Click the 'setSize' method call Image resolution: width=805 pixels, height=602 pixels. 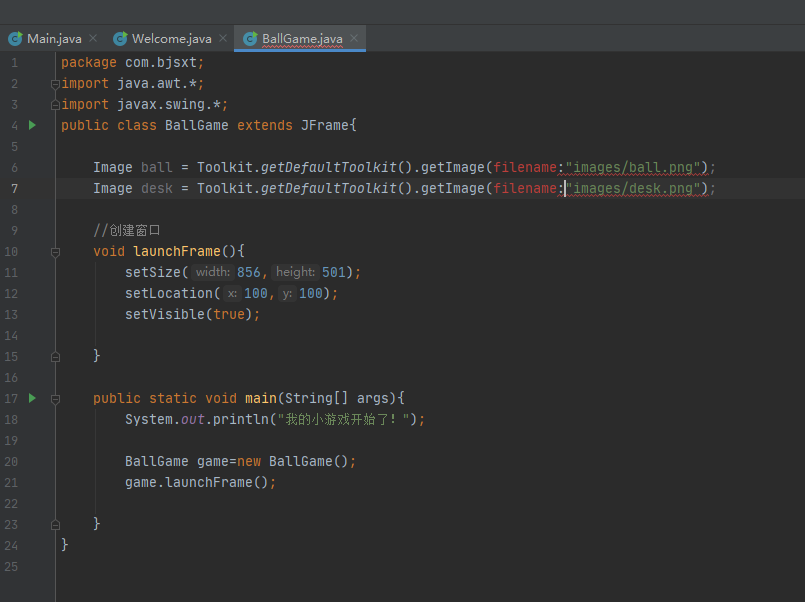153,273
